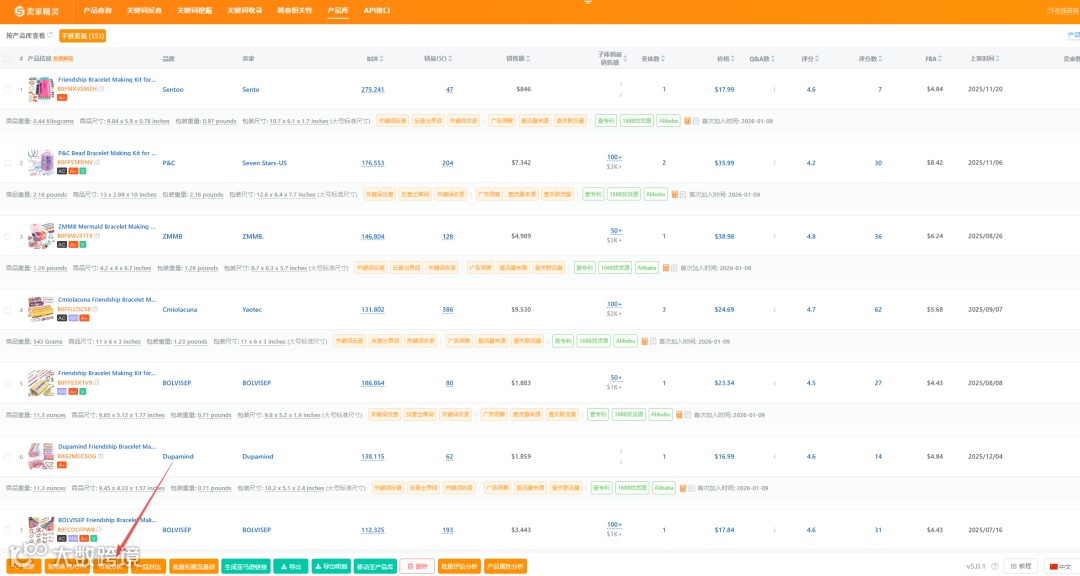Copy ASIN B0FFGSX1V9 with copy icon
This screenshot has width=1080, height=576.
(x=96, y=382)
